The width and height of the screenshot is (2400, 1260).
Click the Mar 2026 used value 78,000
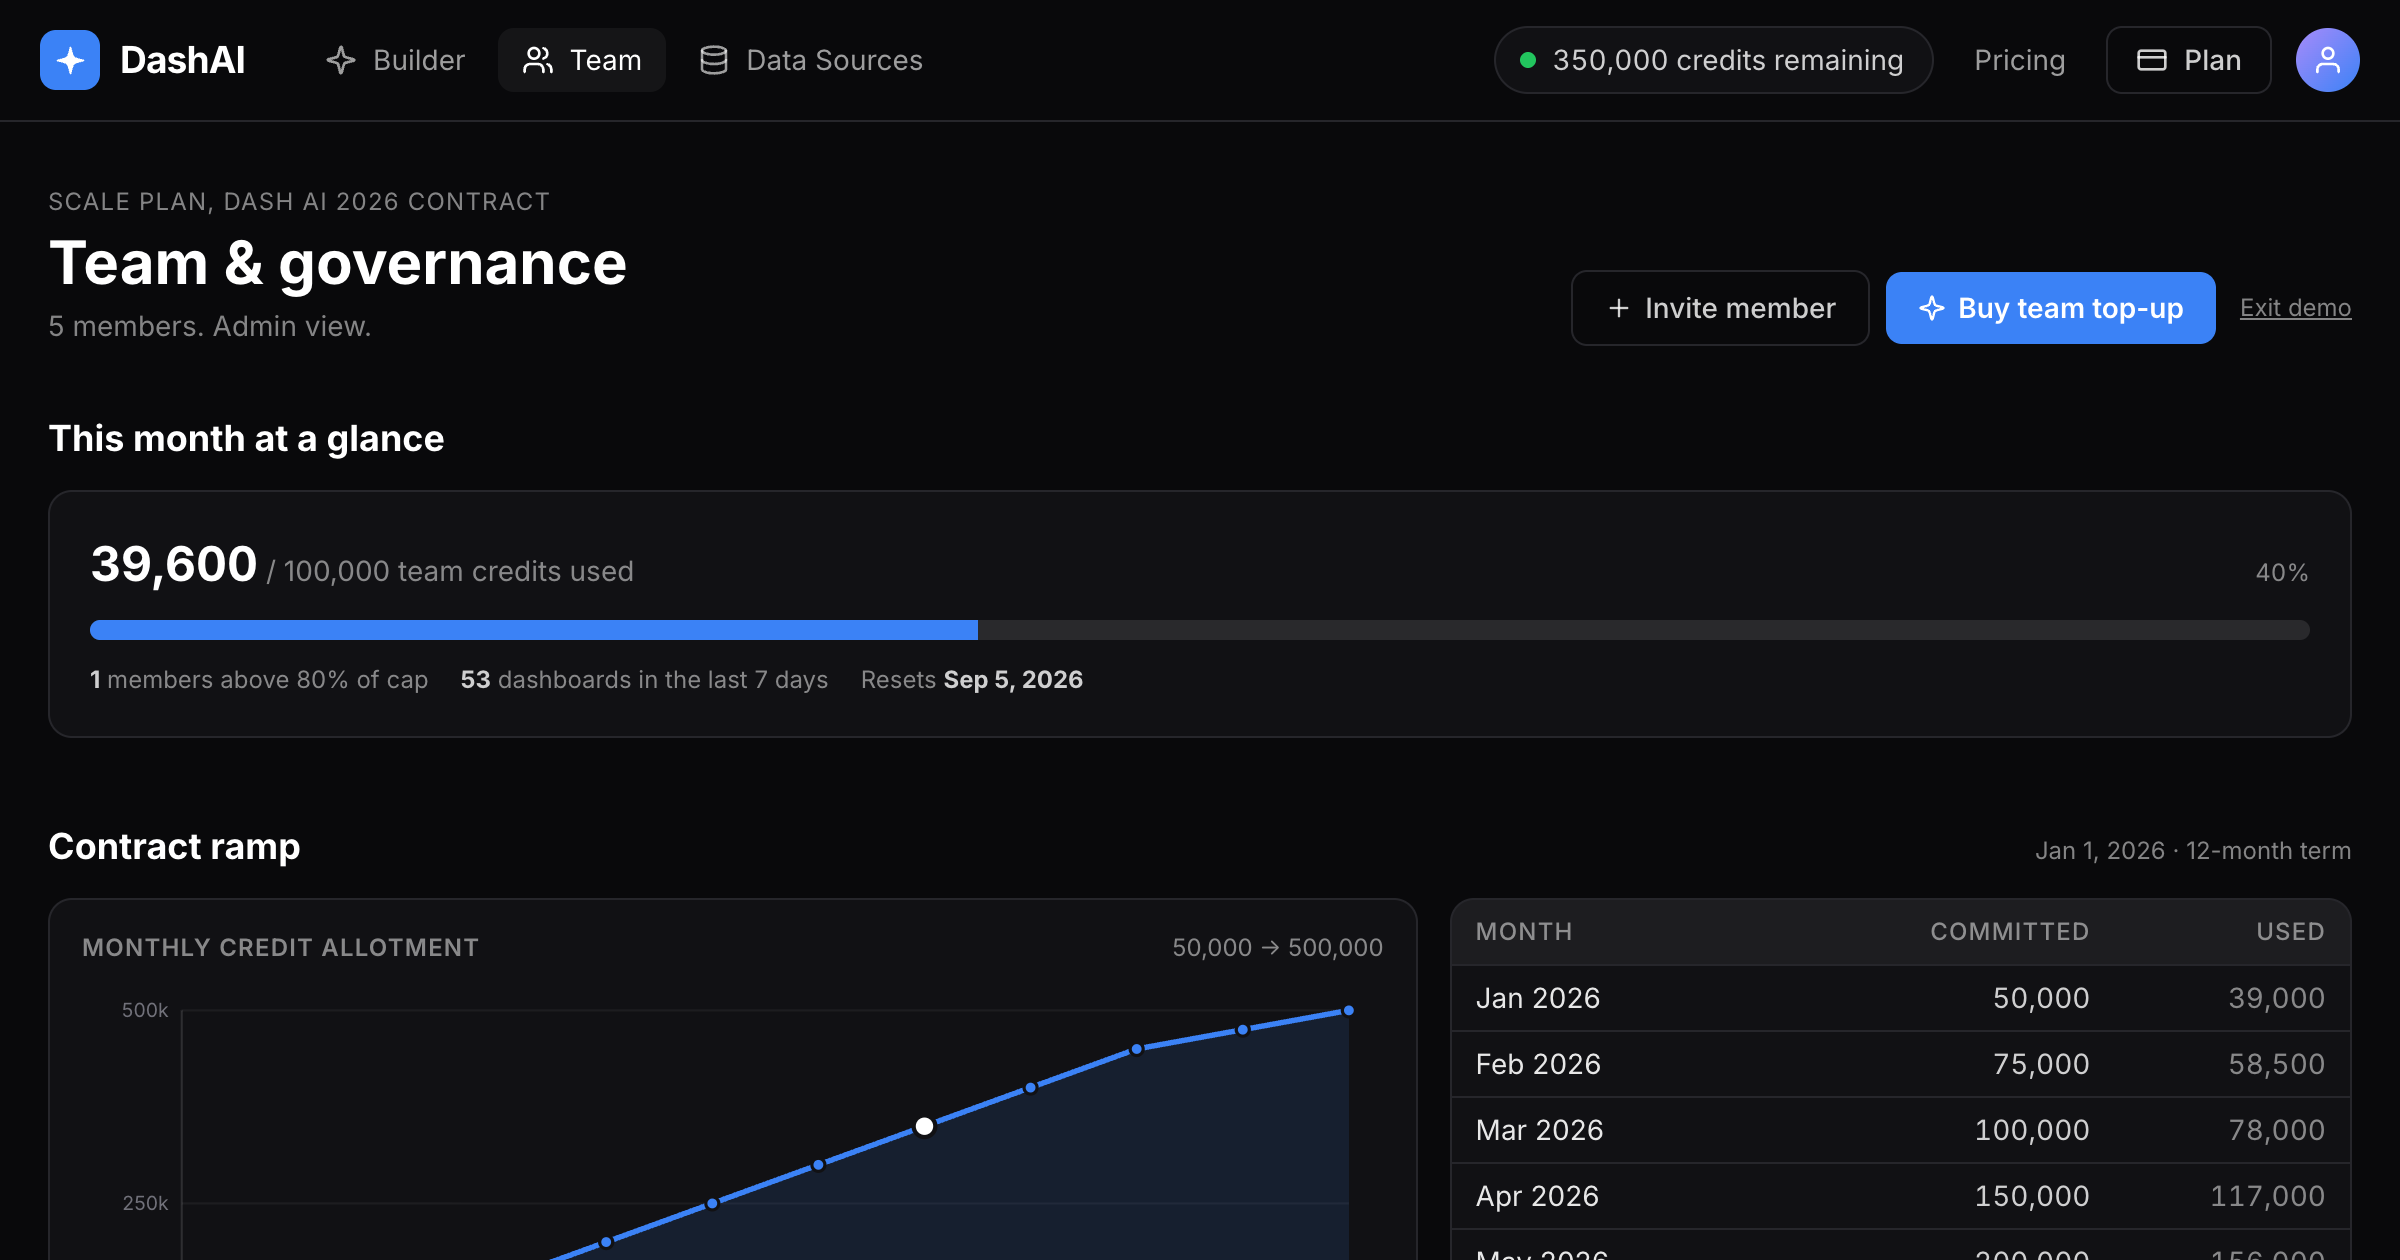[x=2276, y=1130]
